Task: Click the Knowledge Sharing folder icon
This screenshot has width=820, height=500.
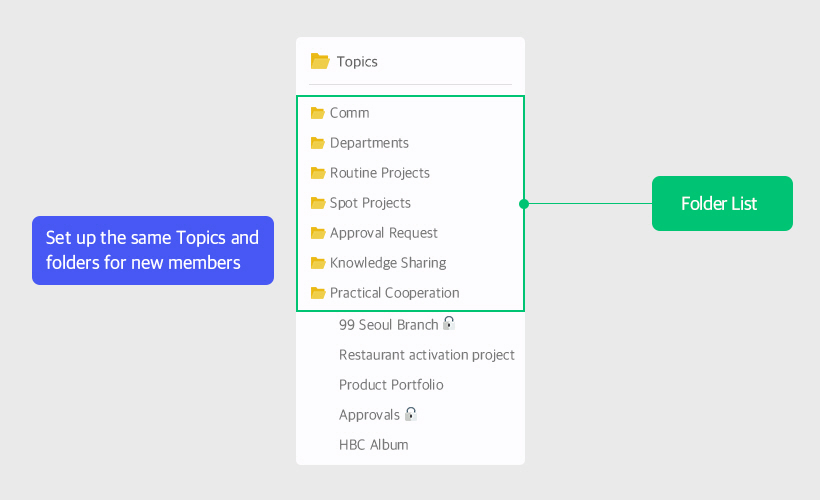Action: point(317,263)
